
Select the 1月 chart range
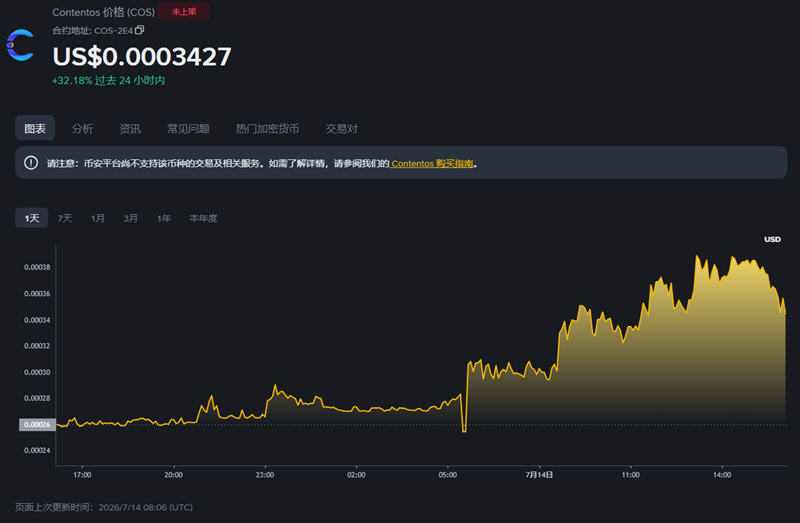click(97, 218)
